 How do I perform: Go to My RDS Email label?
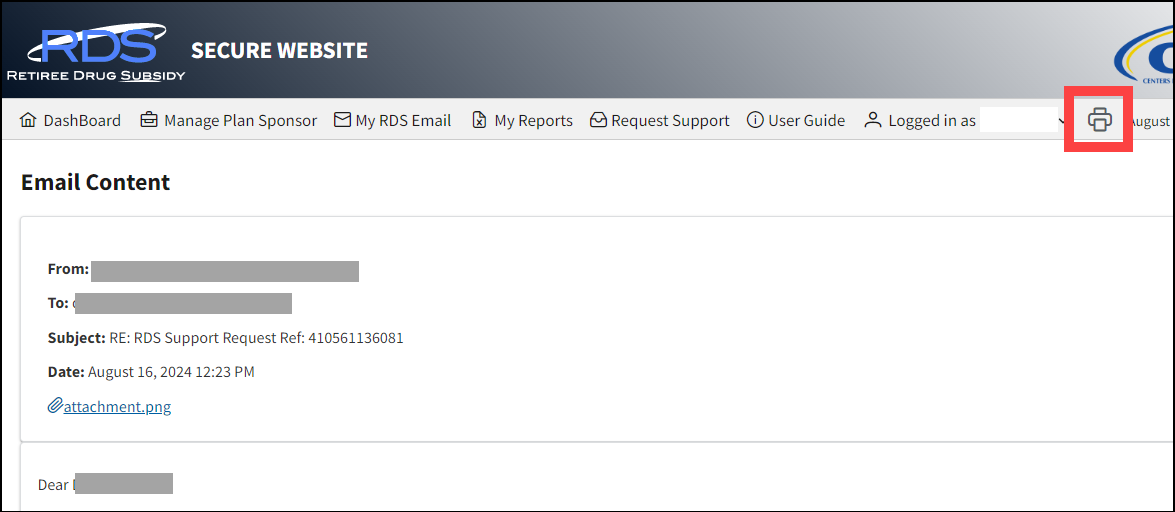(x=403, y=121)
